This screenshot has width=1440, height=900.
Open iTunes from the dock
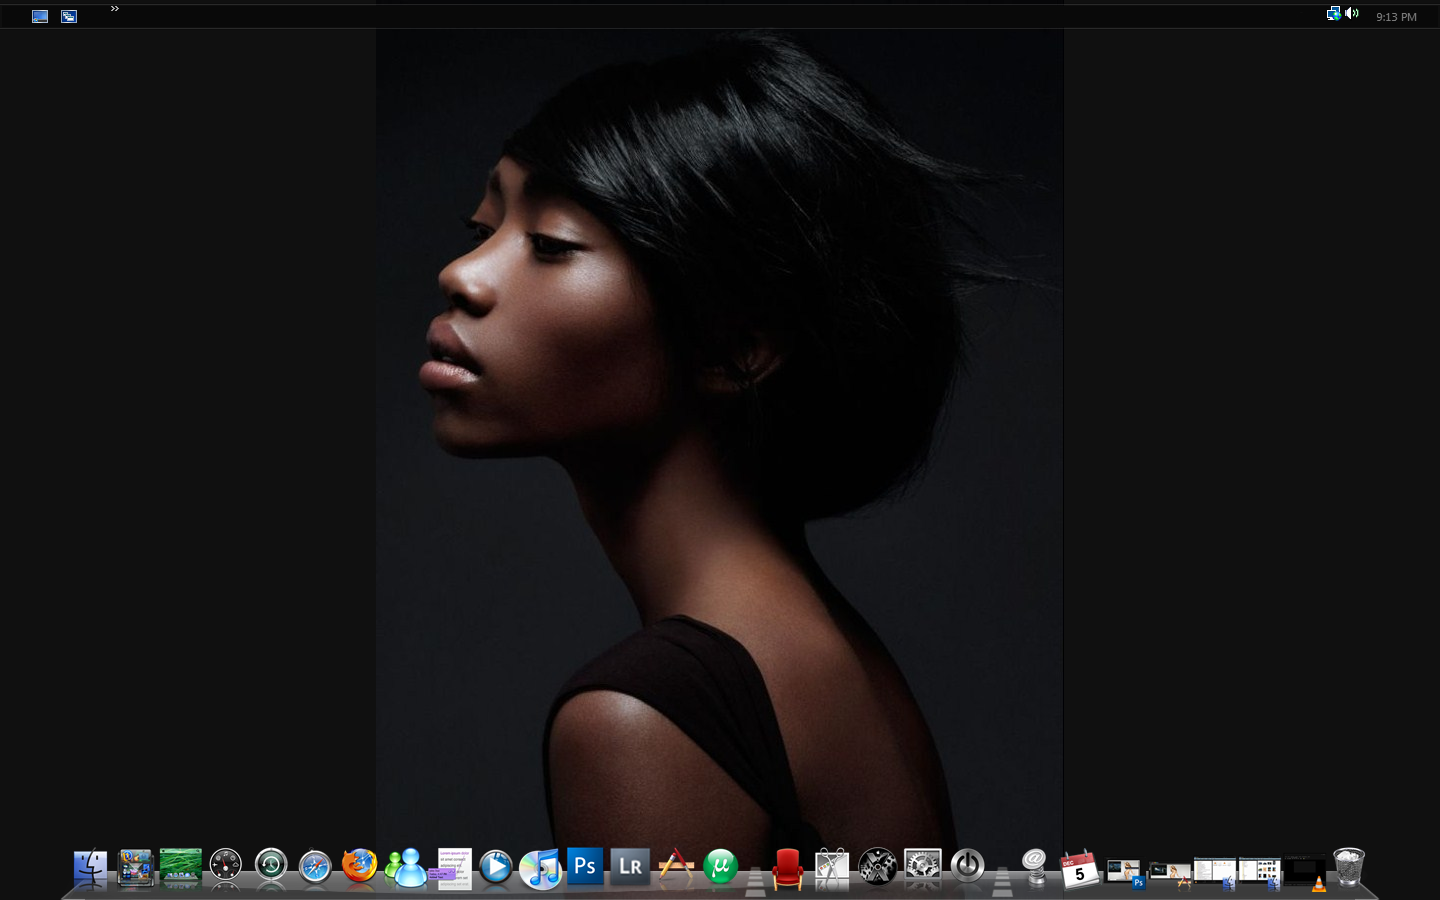tap(541, 868)
